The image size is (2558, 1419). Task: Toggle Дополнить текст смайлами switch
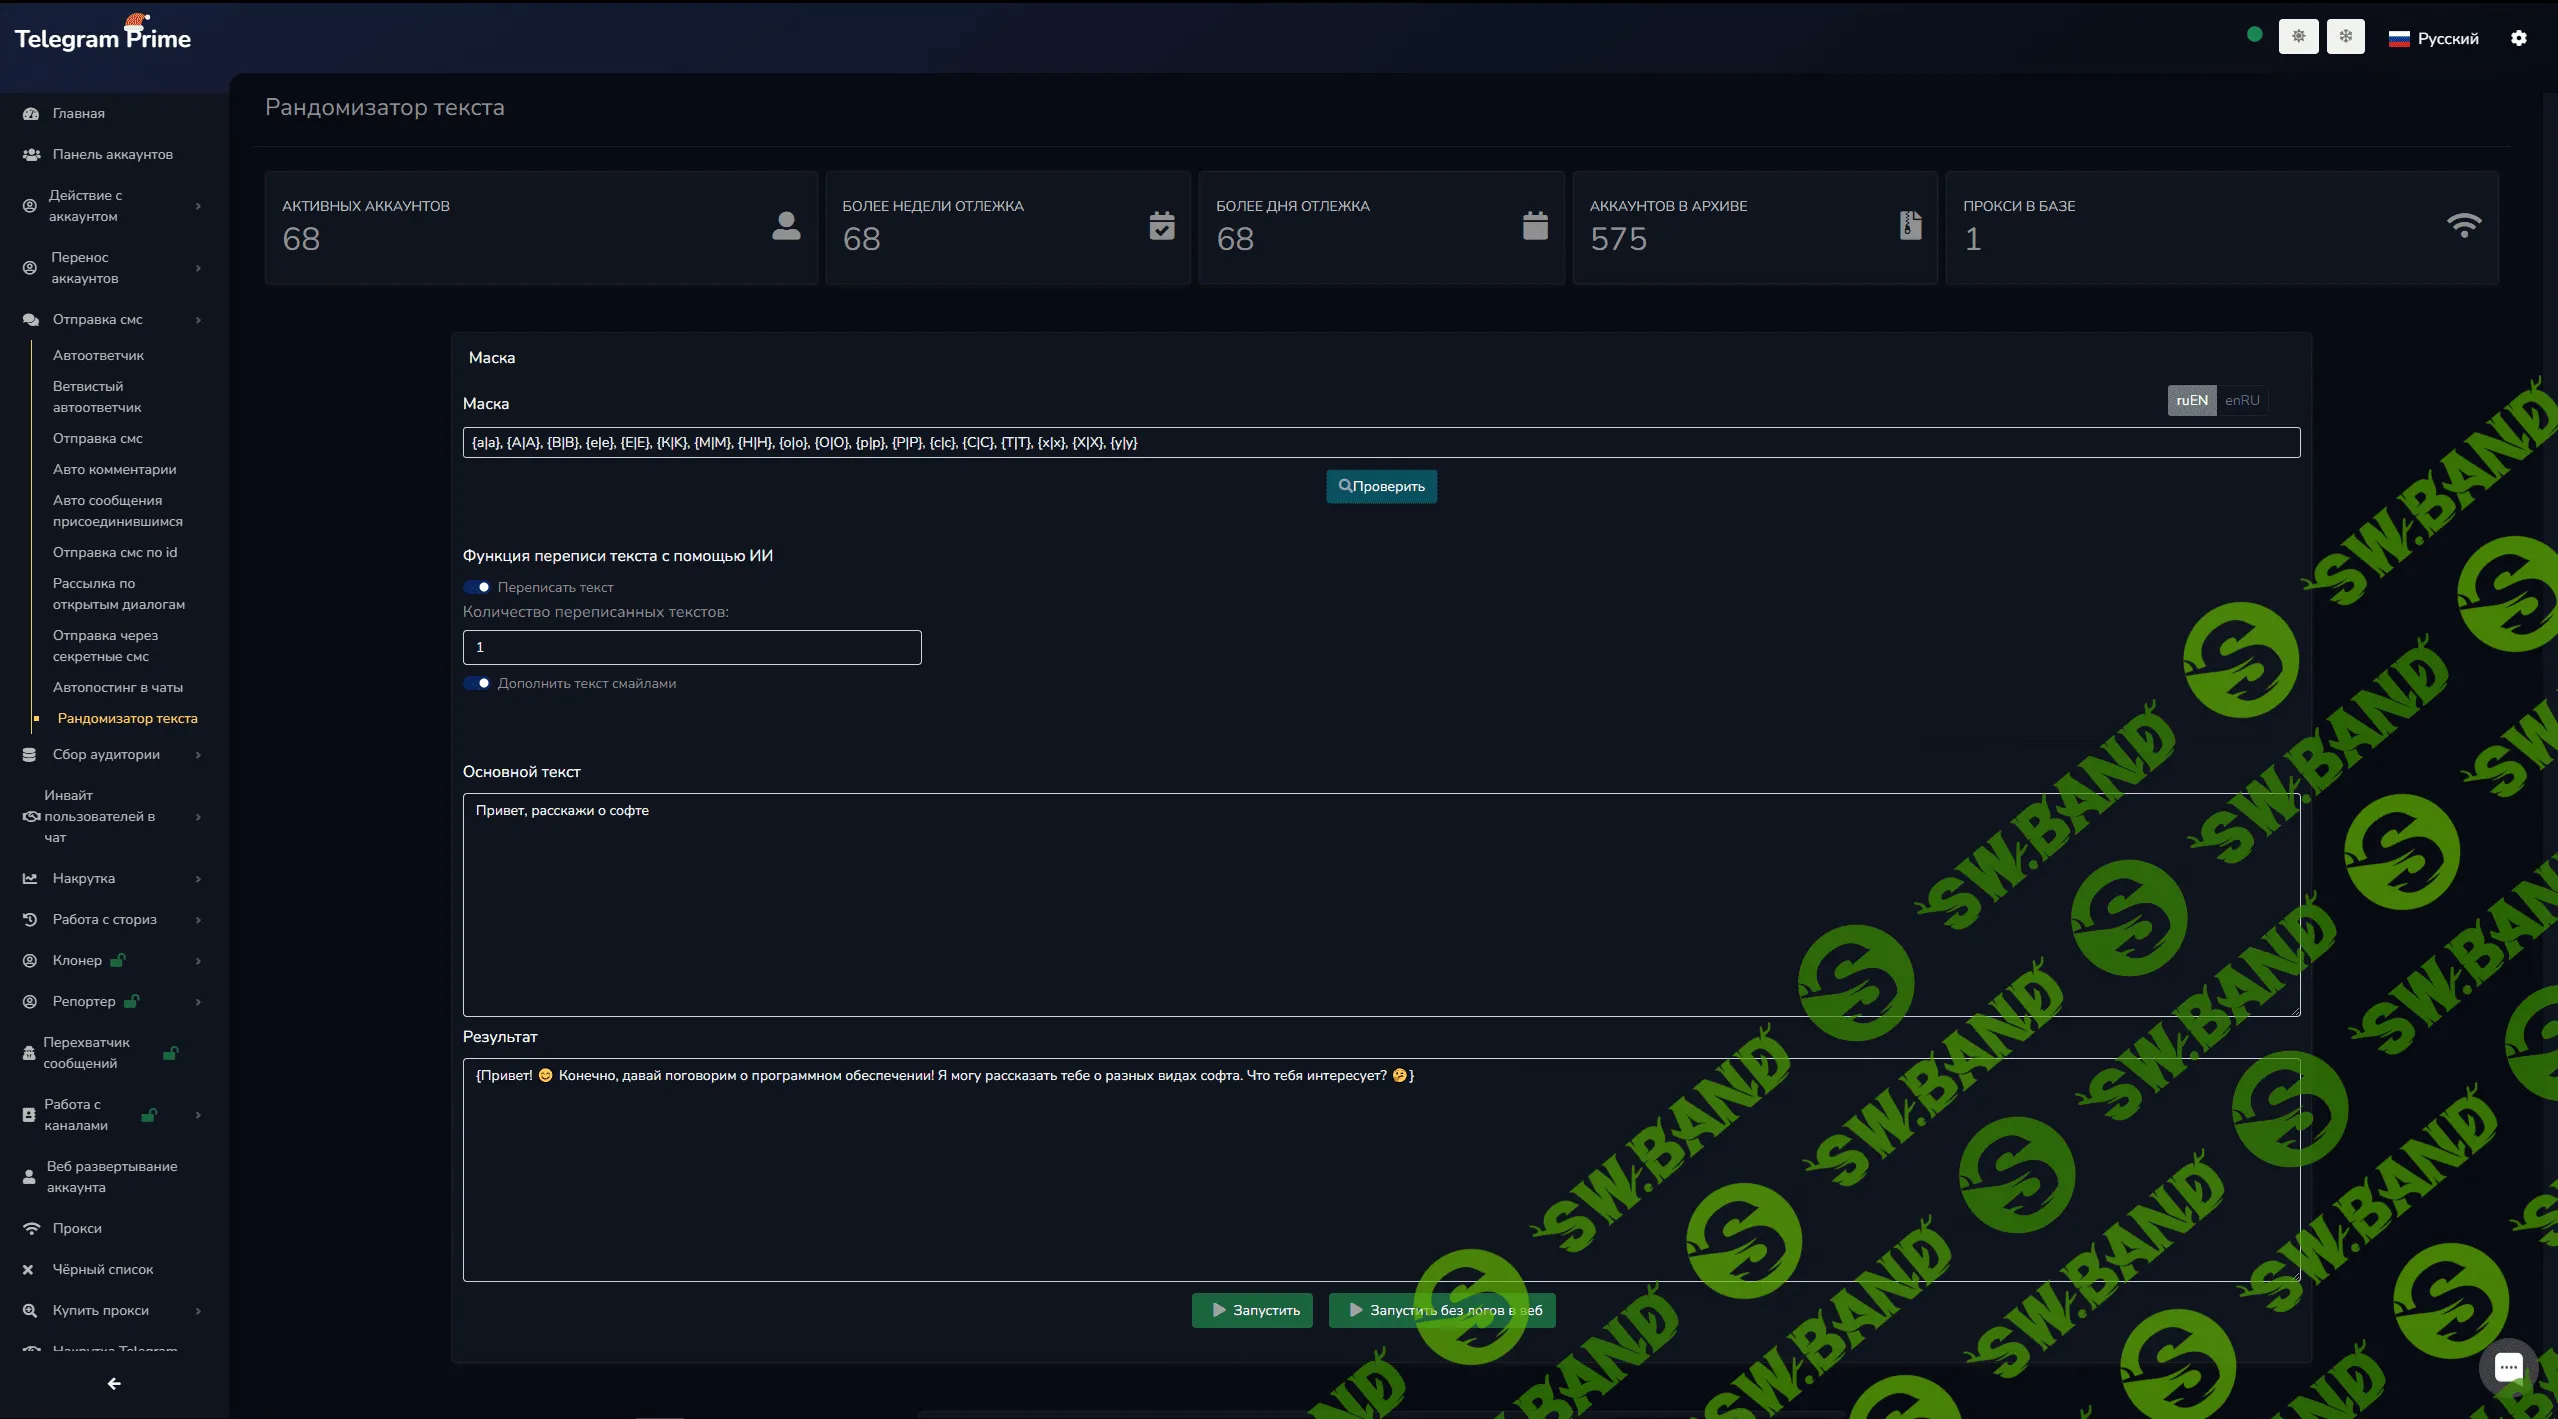coord(477,683)
